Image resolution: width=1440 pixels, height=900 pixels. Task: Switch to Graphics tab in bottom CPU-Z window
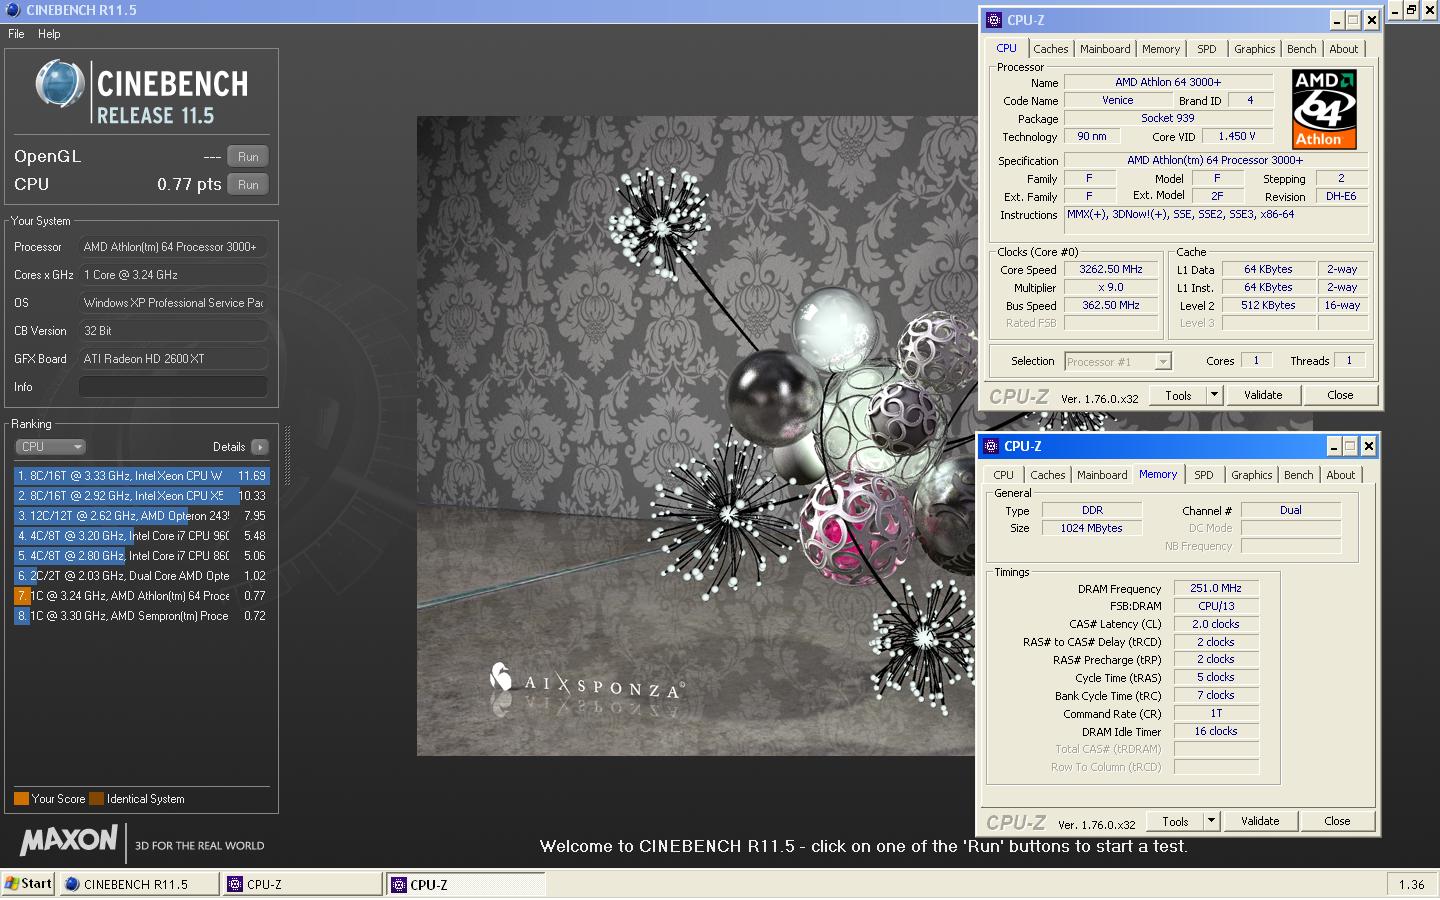coord(1251,475)
